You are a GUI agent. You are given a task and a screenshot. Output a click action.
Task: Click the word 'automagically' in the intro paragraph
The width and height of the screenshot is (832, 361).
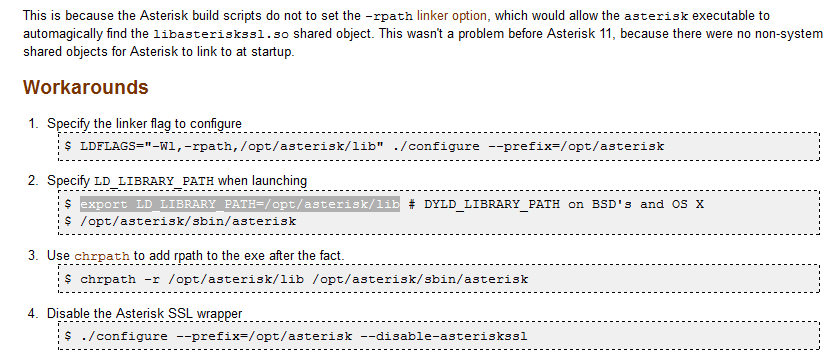pyautogui.click(x=63, y=35)
